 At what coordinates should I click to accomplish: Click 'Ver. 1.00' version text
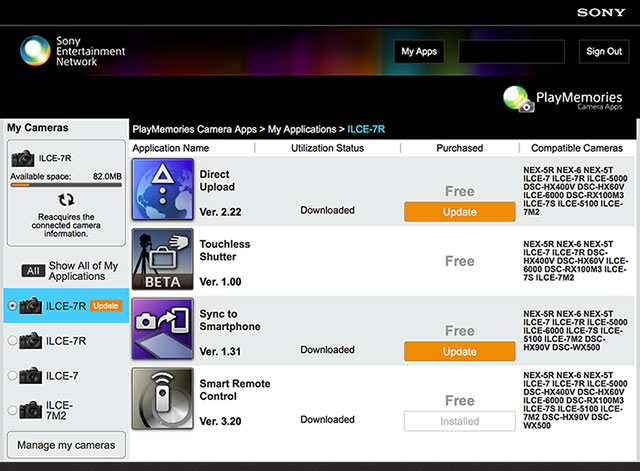[220, 282]
